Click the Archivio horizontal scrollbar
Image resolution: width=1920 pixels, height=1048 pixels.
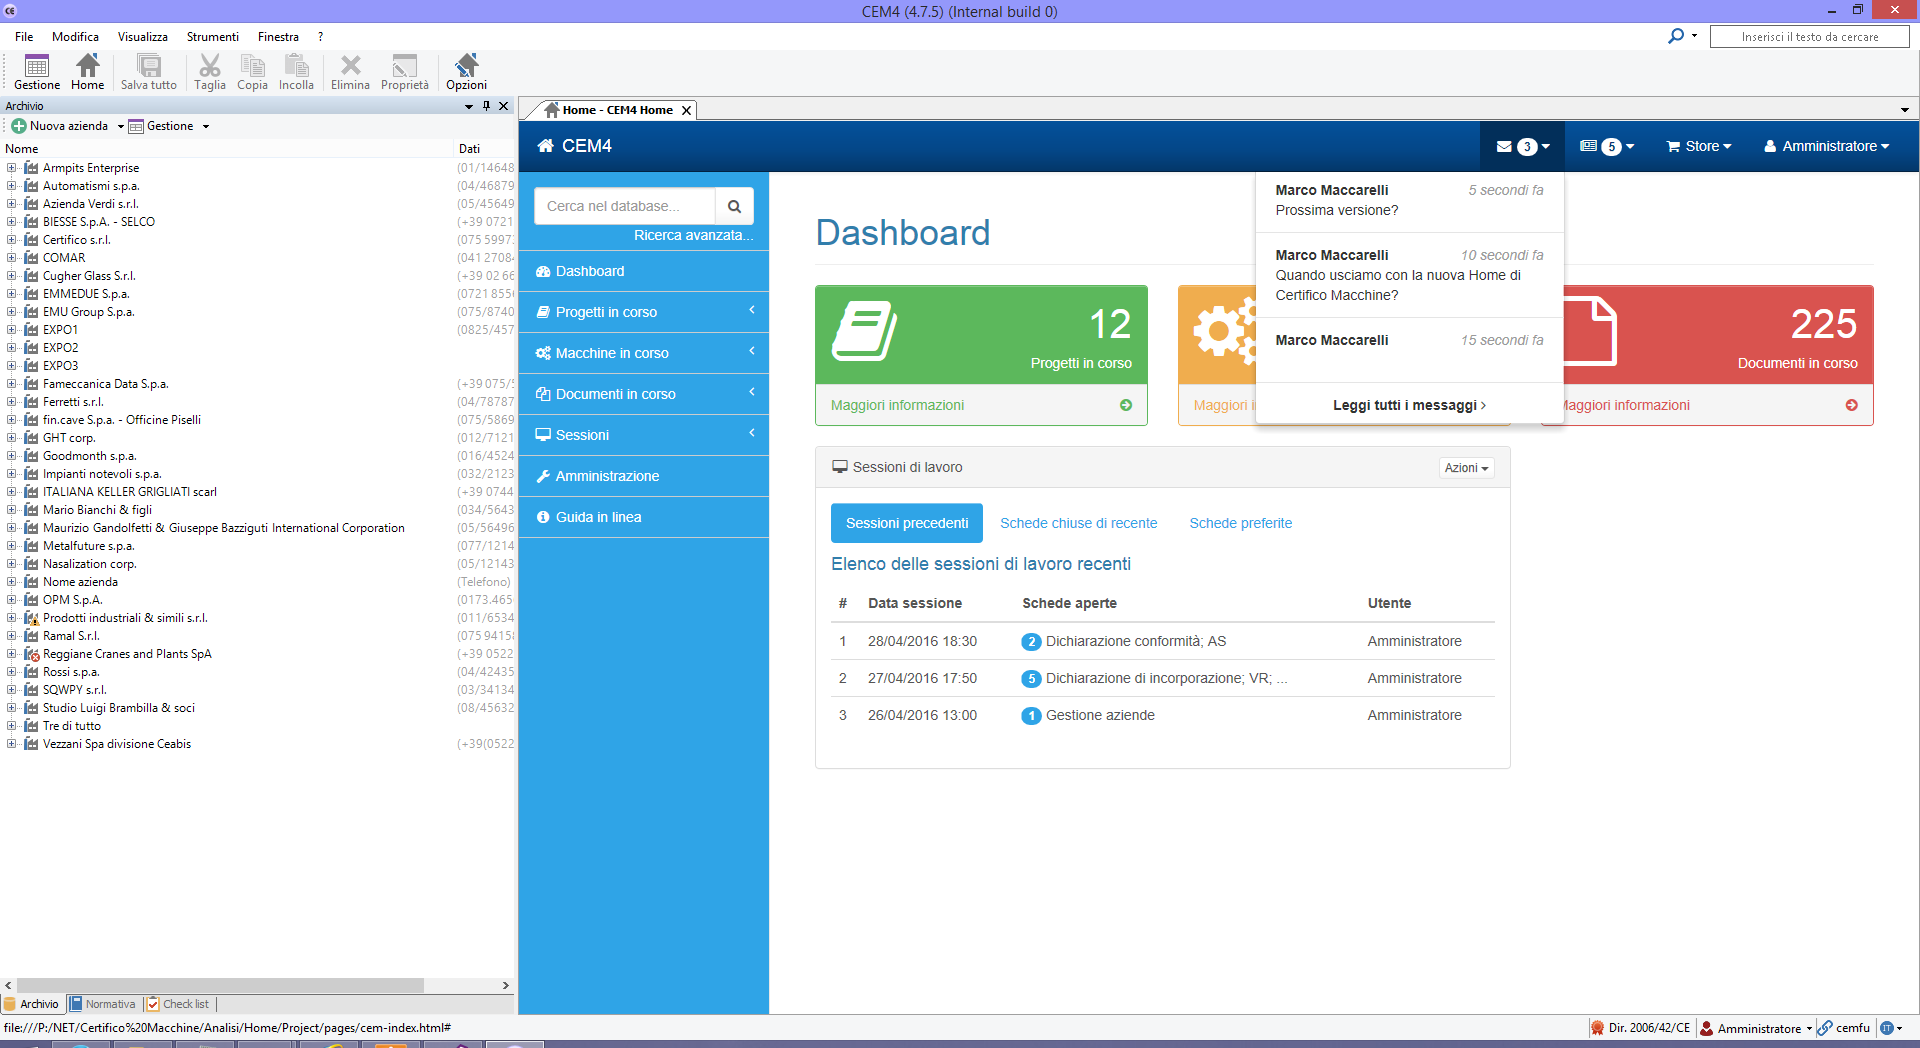[x=220, y=985]
